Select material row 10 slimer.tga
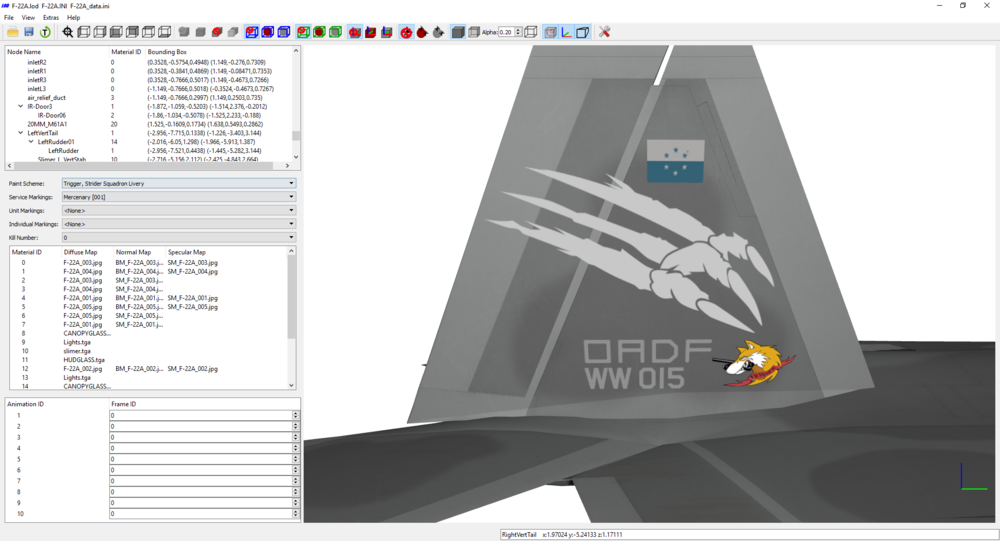 tap(148, 351)
